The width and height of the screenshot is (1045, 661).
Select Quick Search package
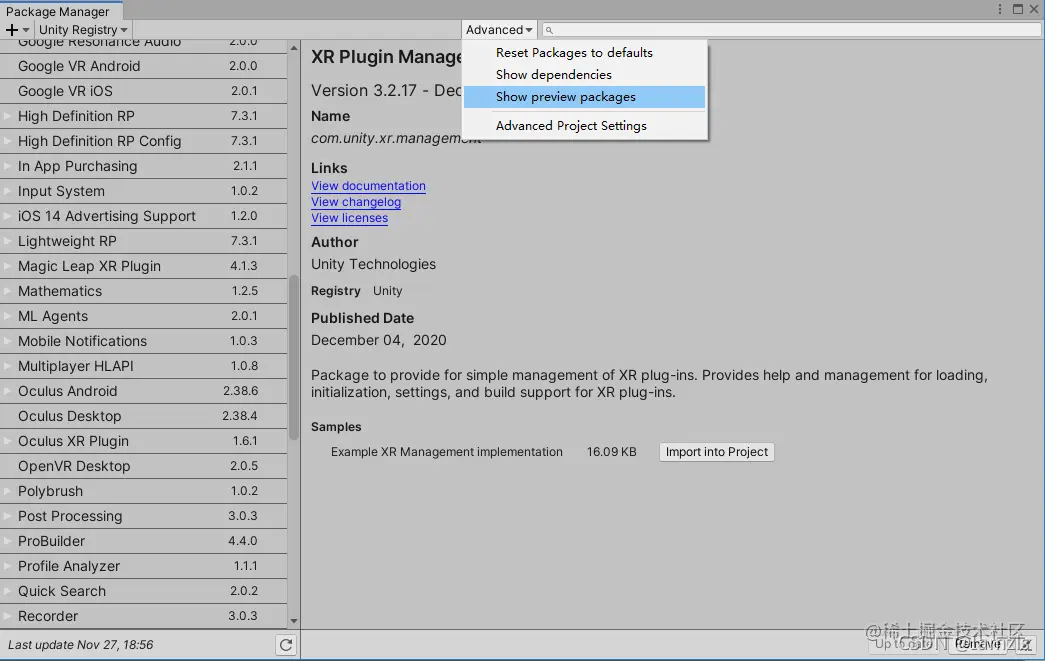coord(143,591)
